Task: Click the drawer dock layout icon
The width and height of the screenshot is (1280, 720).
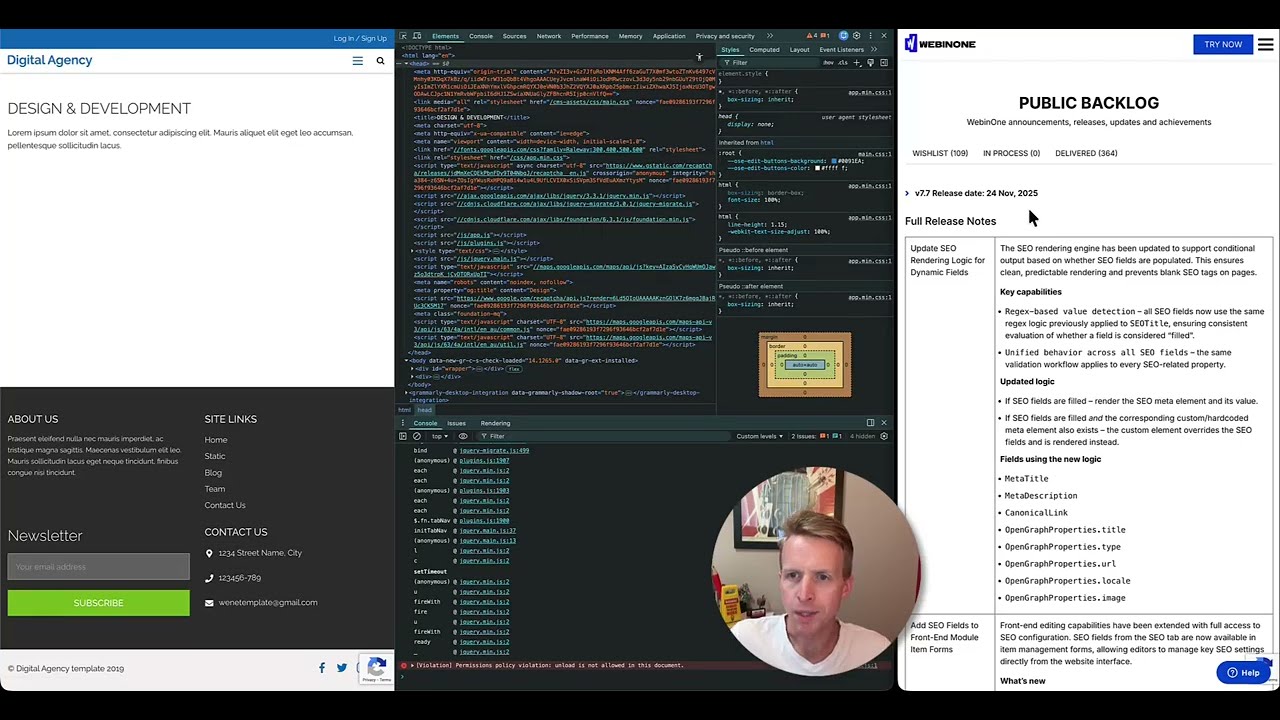Action: [x=870, y=423]
